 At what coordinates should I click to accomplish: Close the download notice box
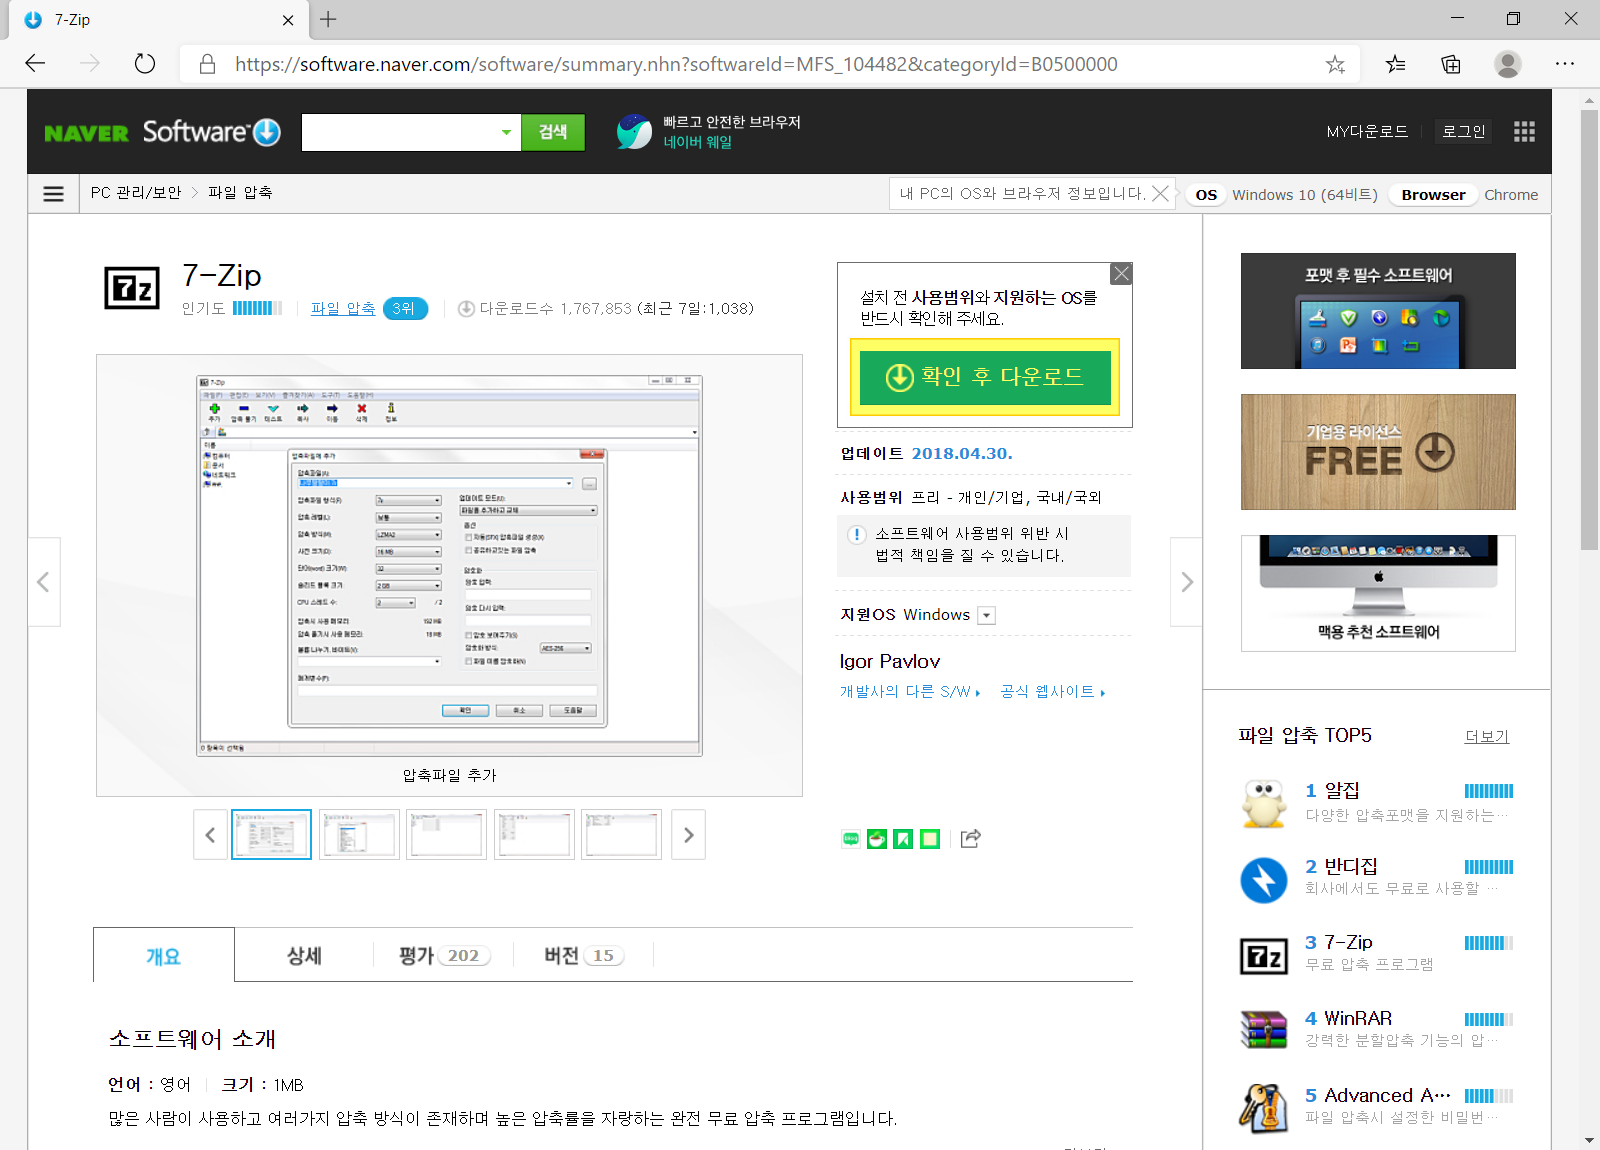point(1122,274)
